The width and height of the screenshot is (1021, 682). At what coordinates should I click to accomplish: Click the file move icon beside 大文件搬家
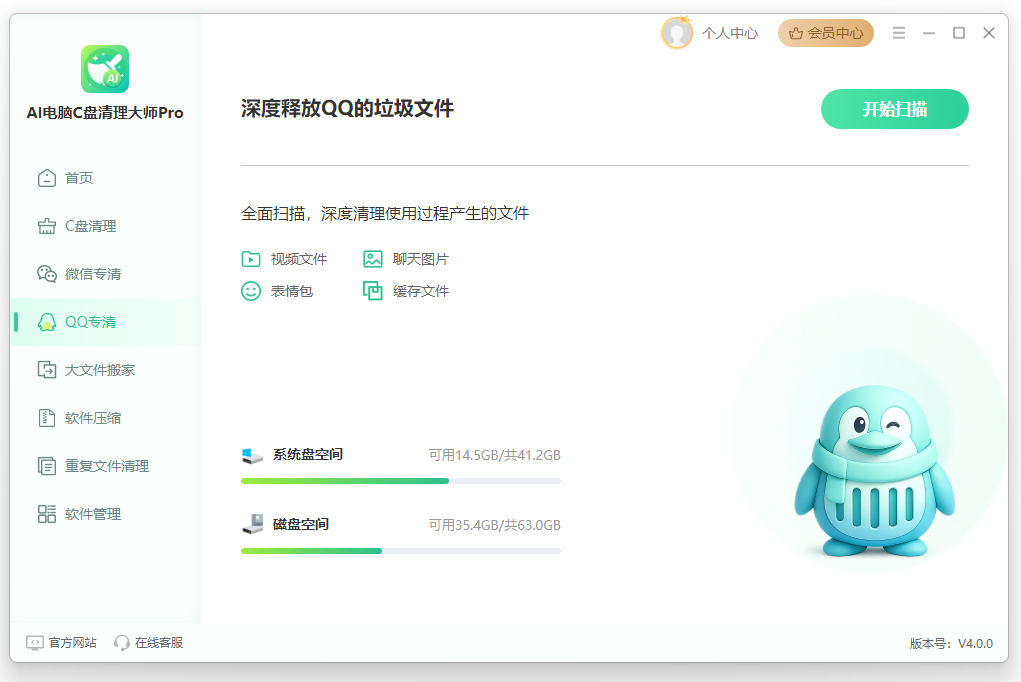tap(47, 370)
